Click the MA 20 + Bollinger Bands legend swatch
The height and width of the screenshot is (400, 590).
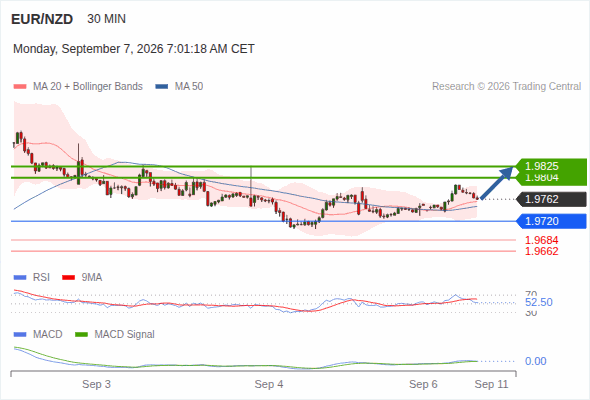(x=20, y=87)
